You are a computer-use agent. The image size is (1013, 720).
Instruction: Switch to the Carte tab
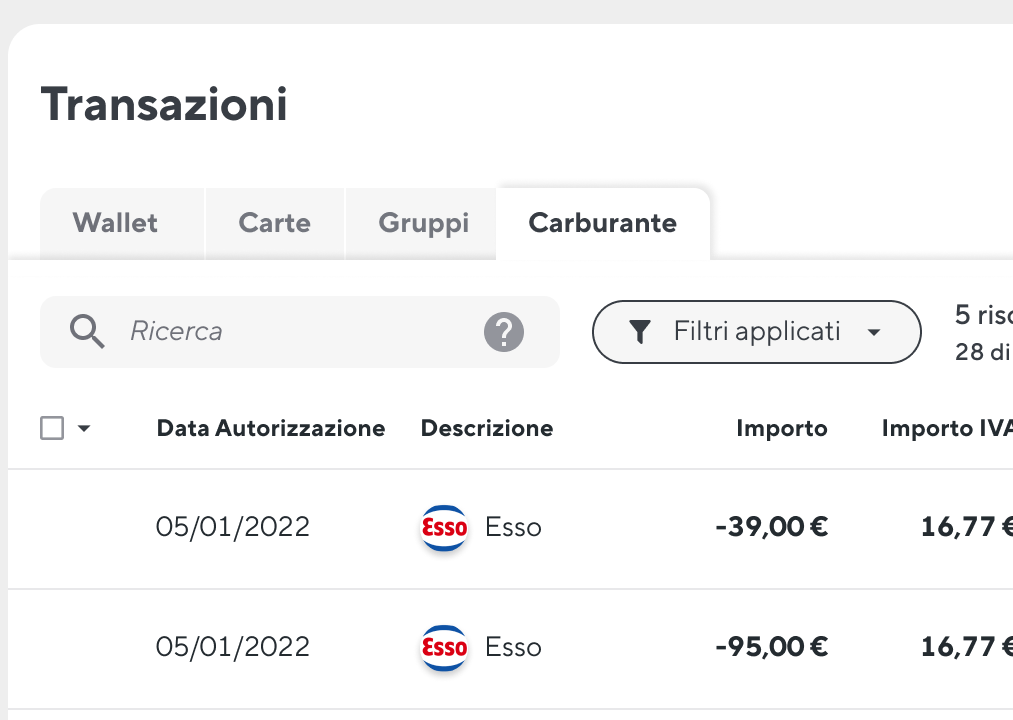point(275,223)
